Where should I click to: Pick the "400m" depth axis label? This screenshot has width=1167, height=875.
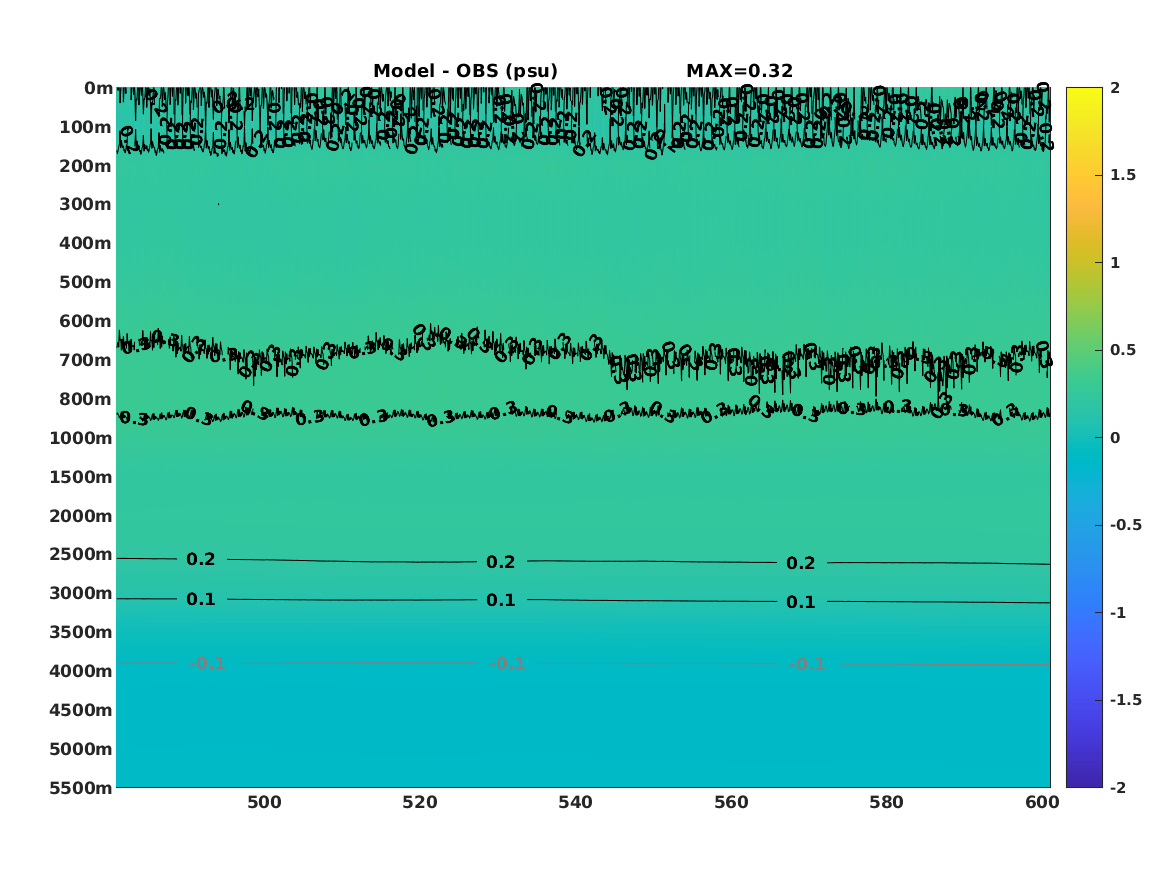pos(86,243)
